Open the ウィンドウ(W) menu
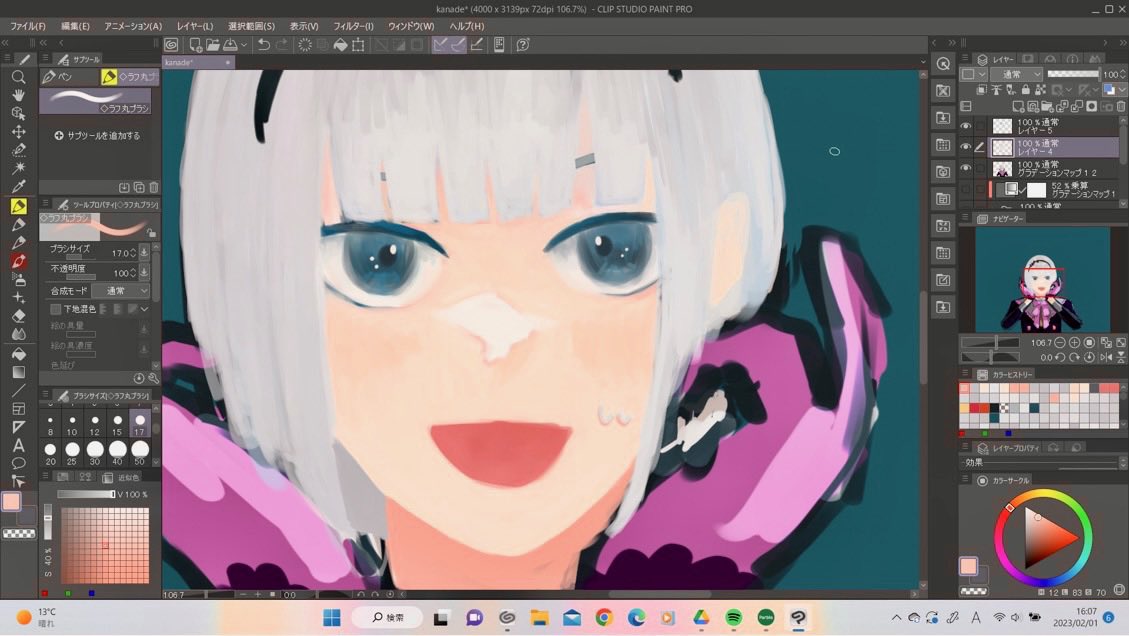 pyautogui.click(x=410, y=26)
